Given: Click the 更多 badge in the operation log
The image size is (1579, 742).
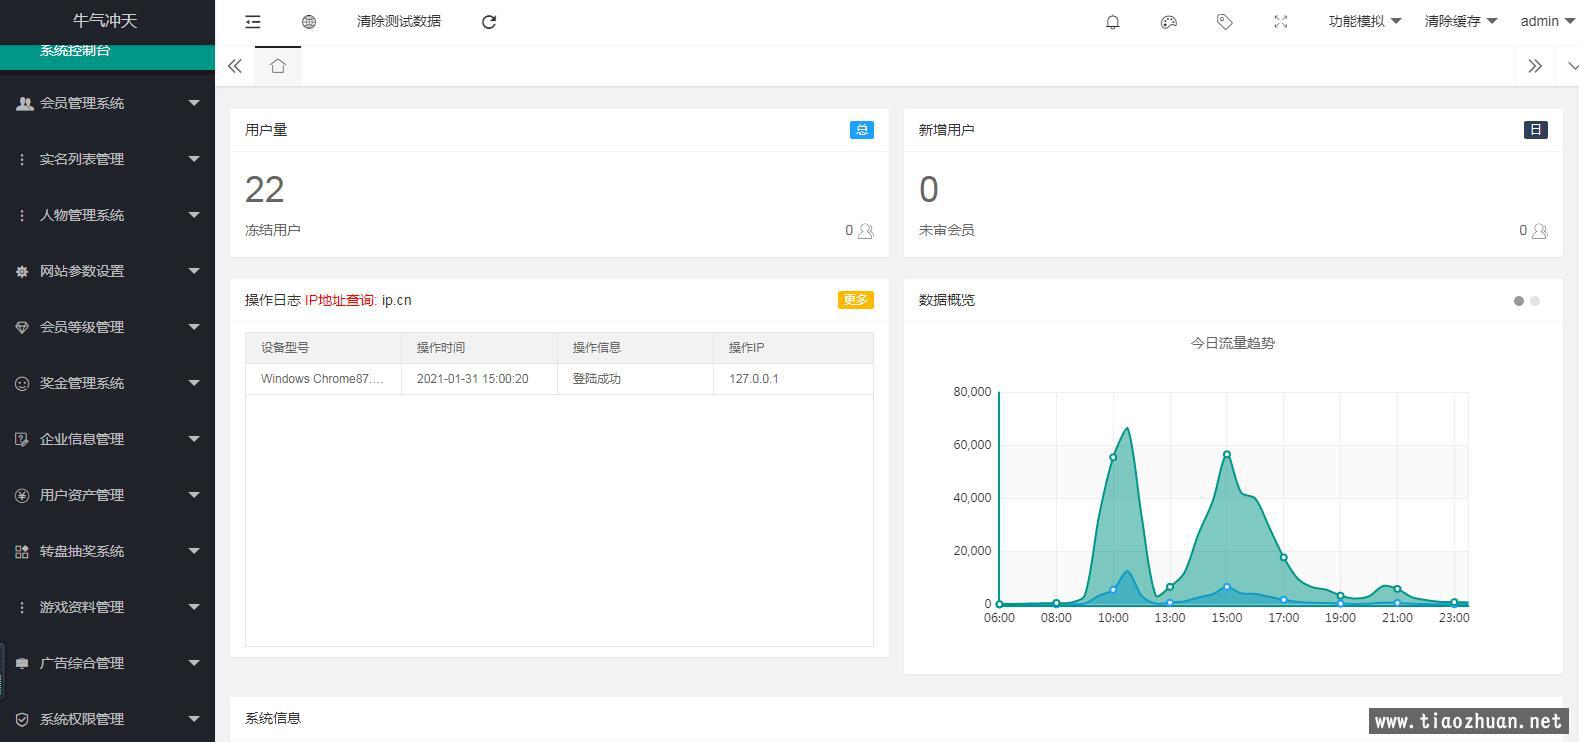Looking at the screenshot, I should [x=856, y=300].
